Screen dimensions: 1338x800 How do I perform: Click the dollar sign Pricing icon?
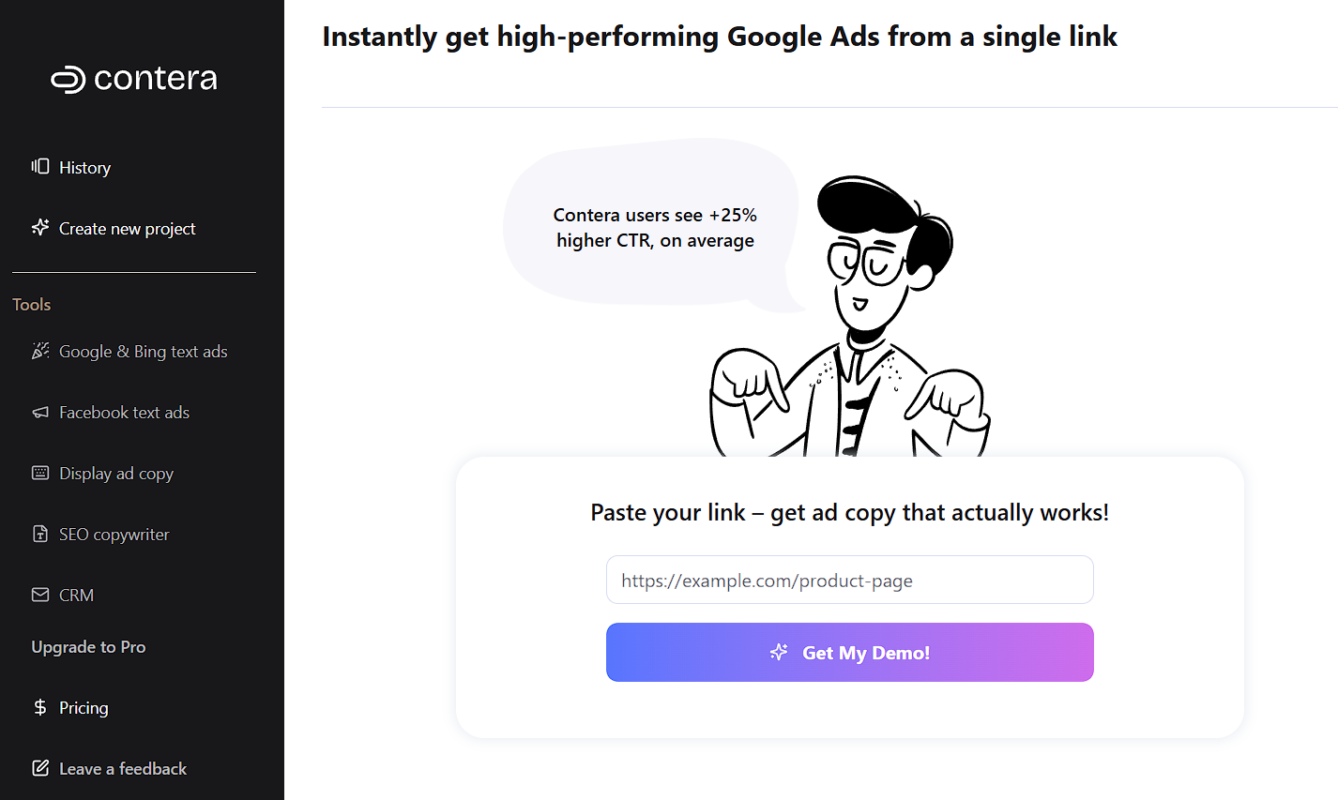[40, 708]
